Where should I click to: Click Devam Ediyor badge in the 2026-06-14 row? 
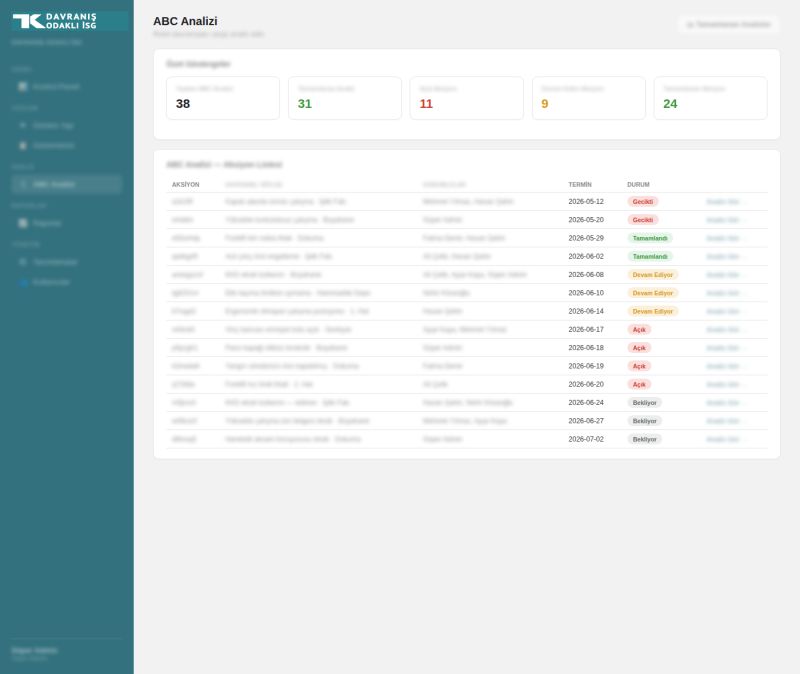[x=653, y=311]
